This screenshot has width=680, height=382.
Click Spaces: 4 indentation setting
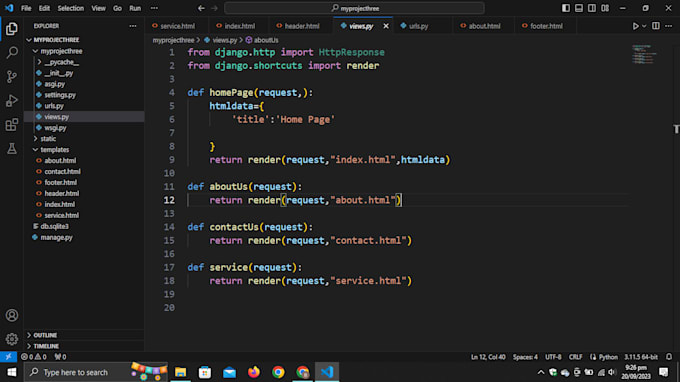click(x=525, y=357)
